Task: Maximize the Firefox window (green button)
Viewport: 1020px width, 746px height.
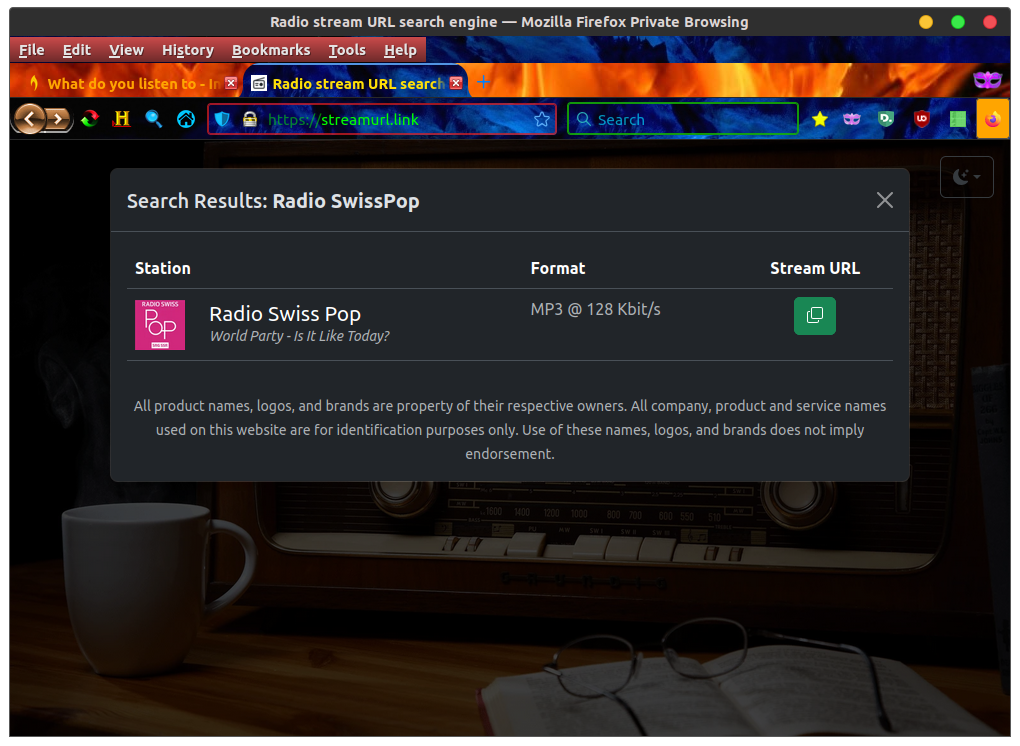Action: 958,22
